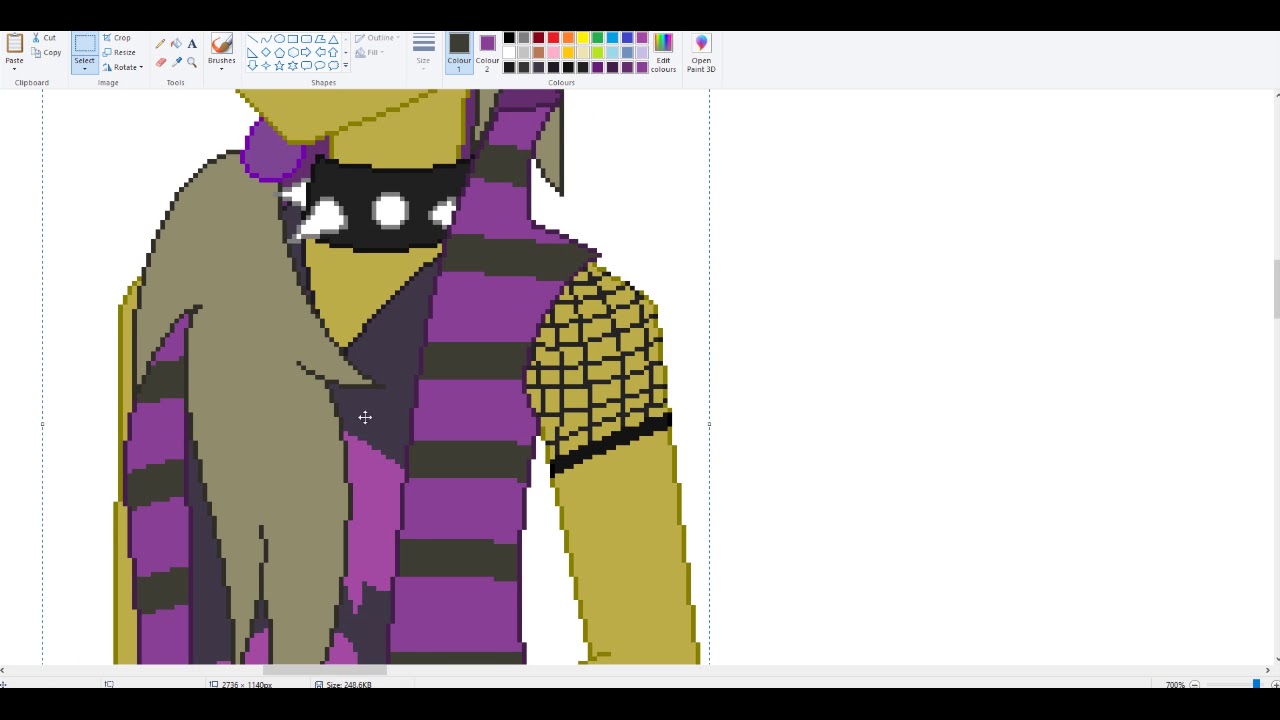Activate Colour 1 swatch selector
The height and width of the screenshot is (720, 1280).
click(x=459, y=52)
